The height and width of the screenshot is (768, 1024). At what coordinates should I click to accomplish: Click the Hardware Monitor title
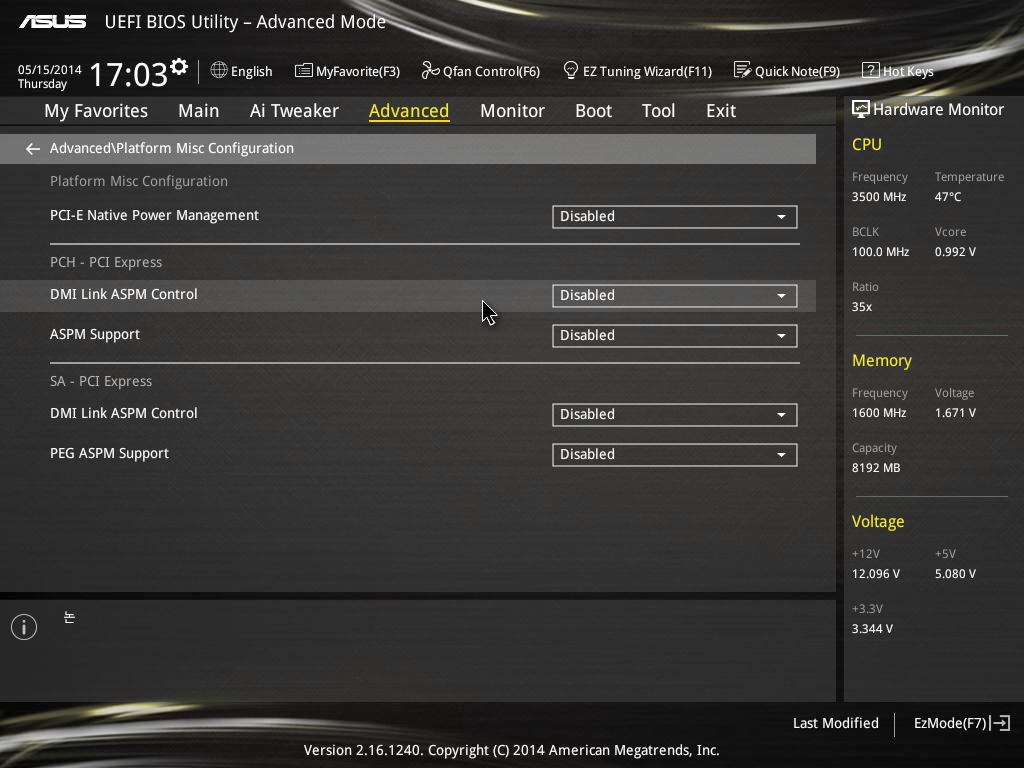938,110
